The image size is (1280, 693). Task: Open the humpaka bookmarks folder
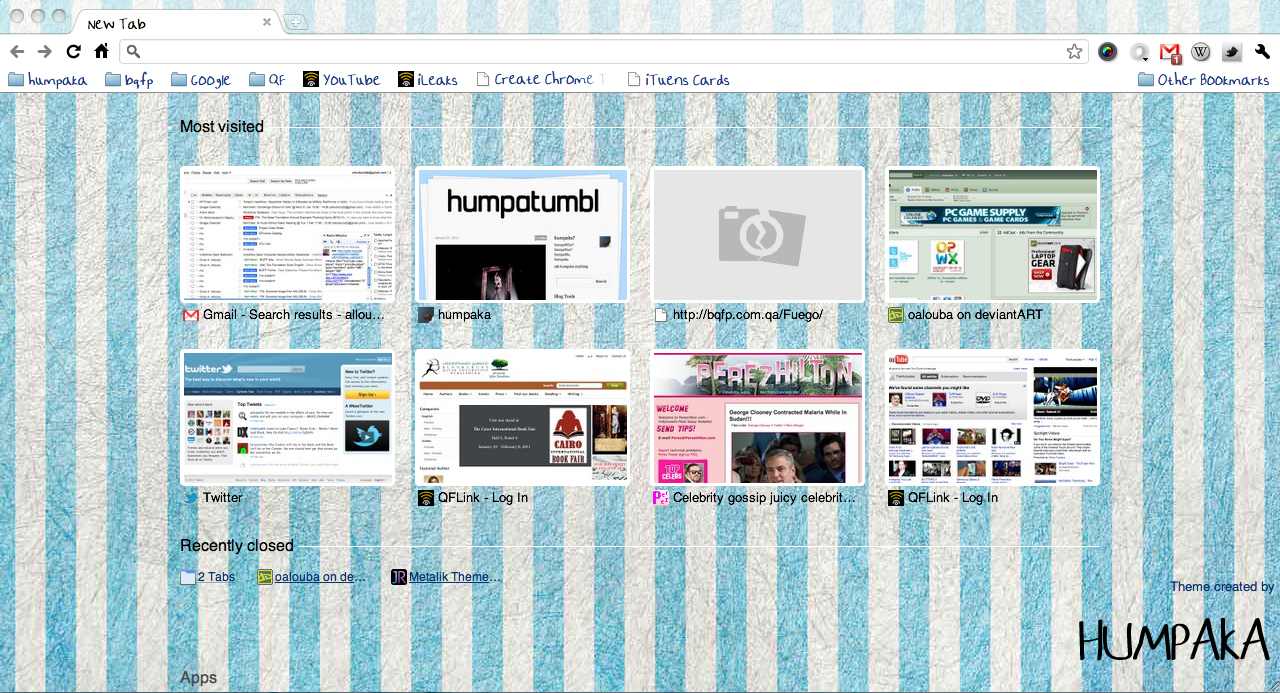(x=47, y=80)
